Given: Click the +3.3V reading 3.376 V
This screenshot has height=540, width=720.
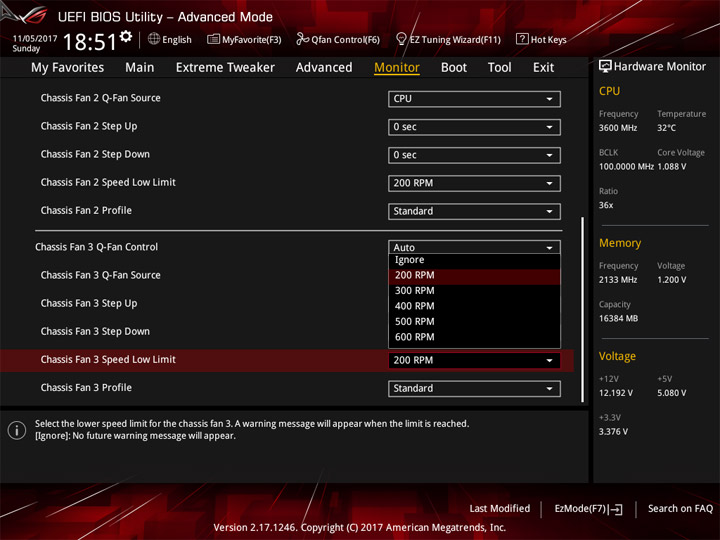Looking at the screenshot, I should click(613, 432).
